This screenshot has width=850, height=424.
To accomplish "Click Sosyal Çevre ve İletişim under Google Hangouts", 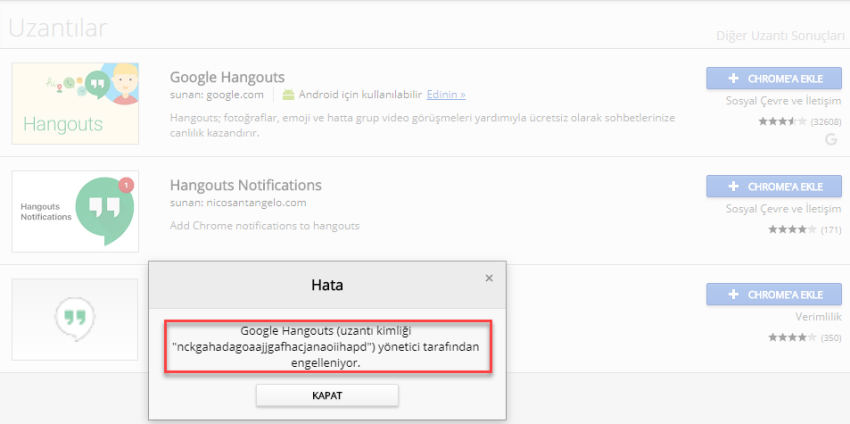I will click(x=783, y=101).
